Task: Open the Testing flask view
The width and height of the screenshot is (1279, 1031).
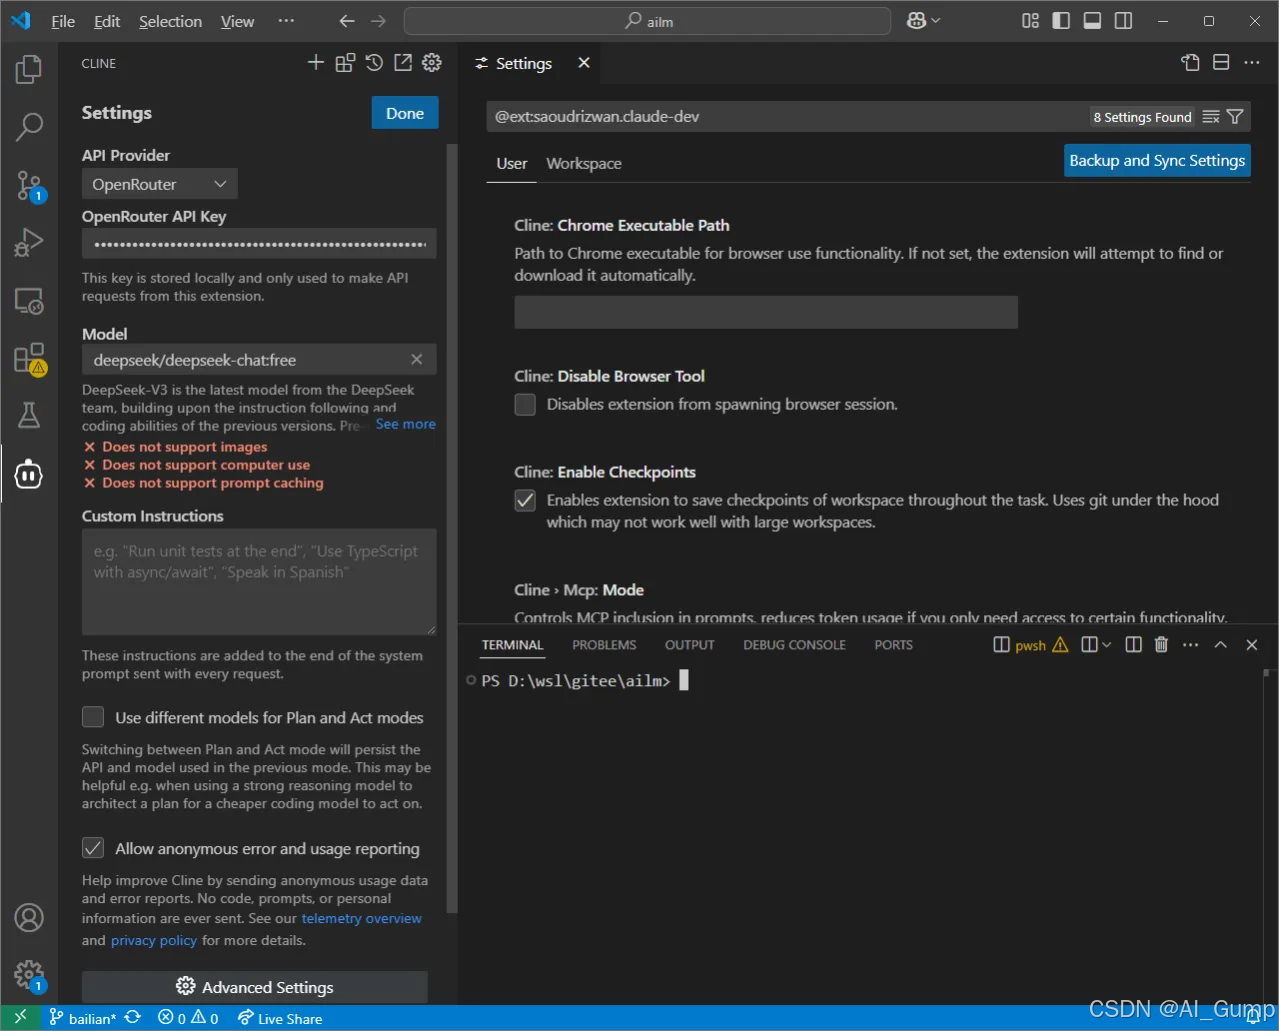Action: pos(29,415)
